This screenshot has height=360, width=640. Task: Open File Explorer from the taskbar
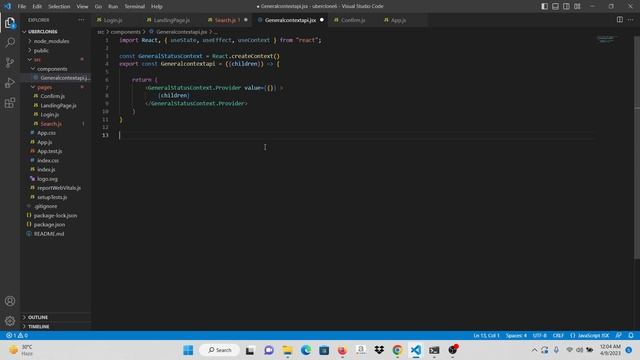[x=287, y=350]
